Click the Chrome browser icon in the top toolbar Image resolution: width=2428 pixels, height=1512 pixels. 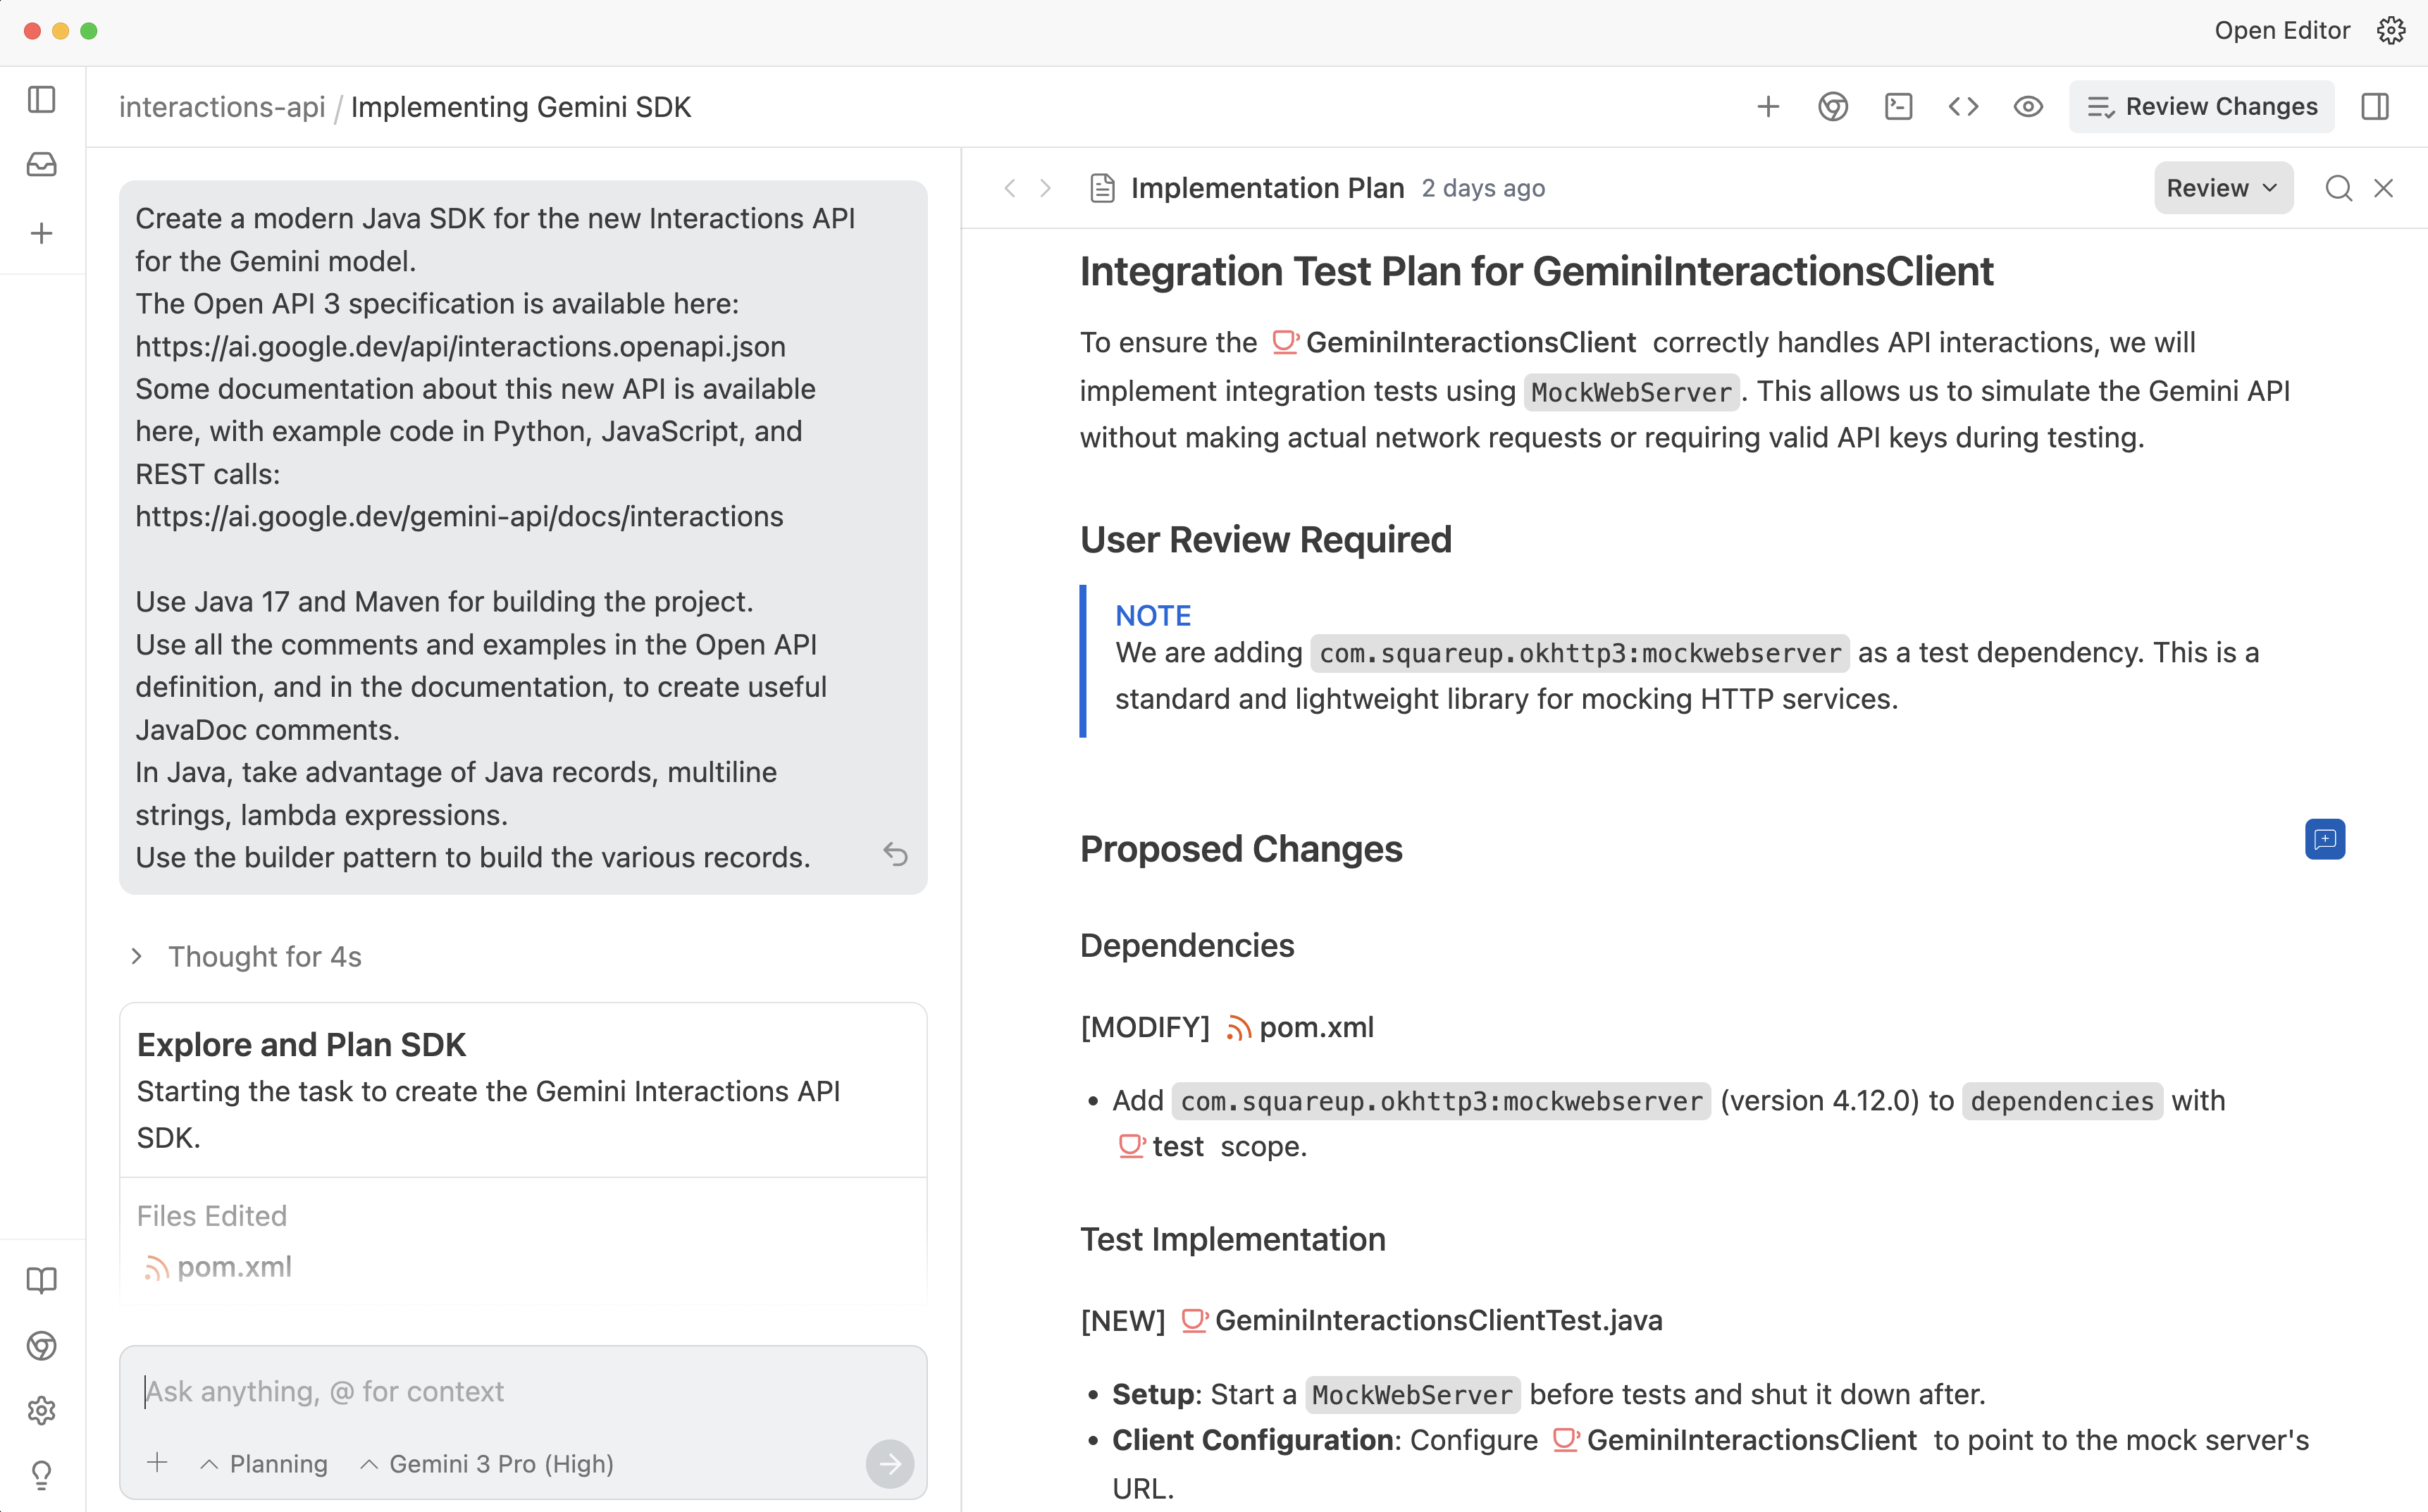click(1832, 107)
